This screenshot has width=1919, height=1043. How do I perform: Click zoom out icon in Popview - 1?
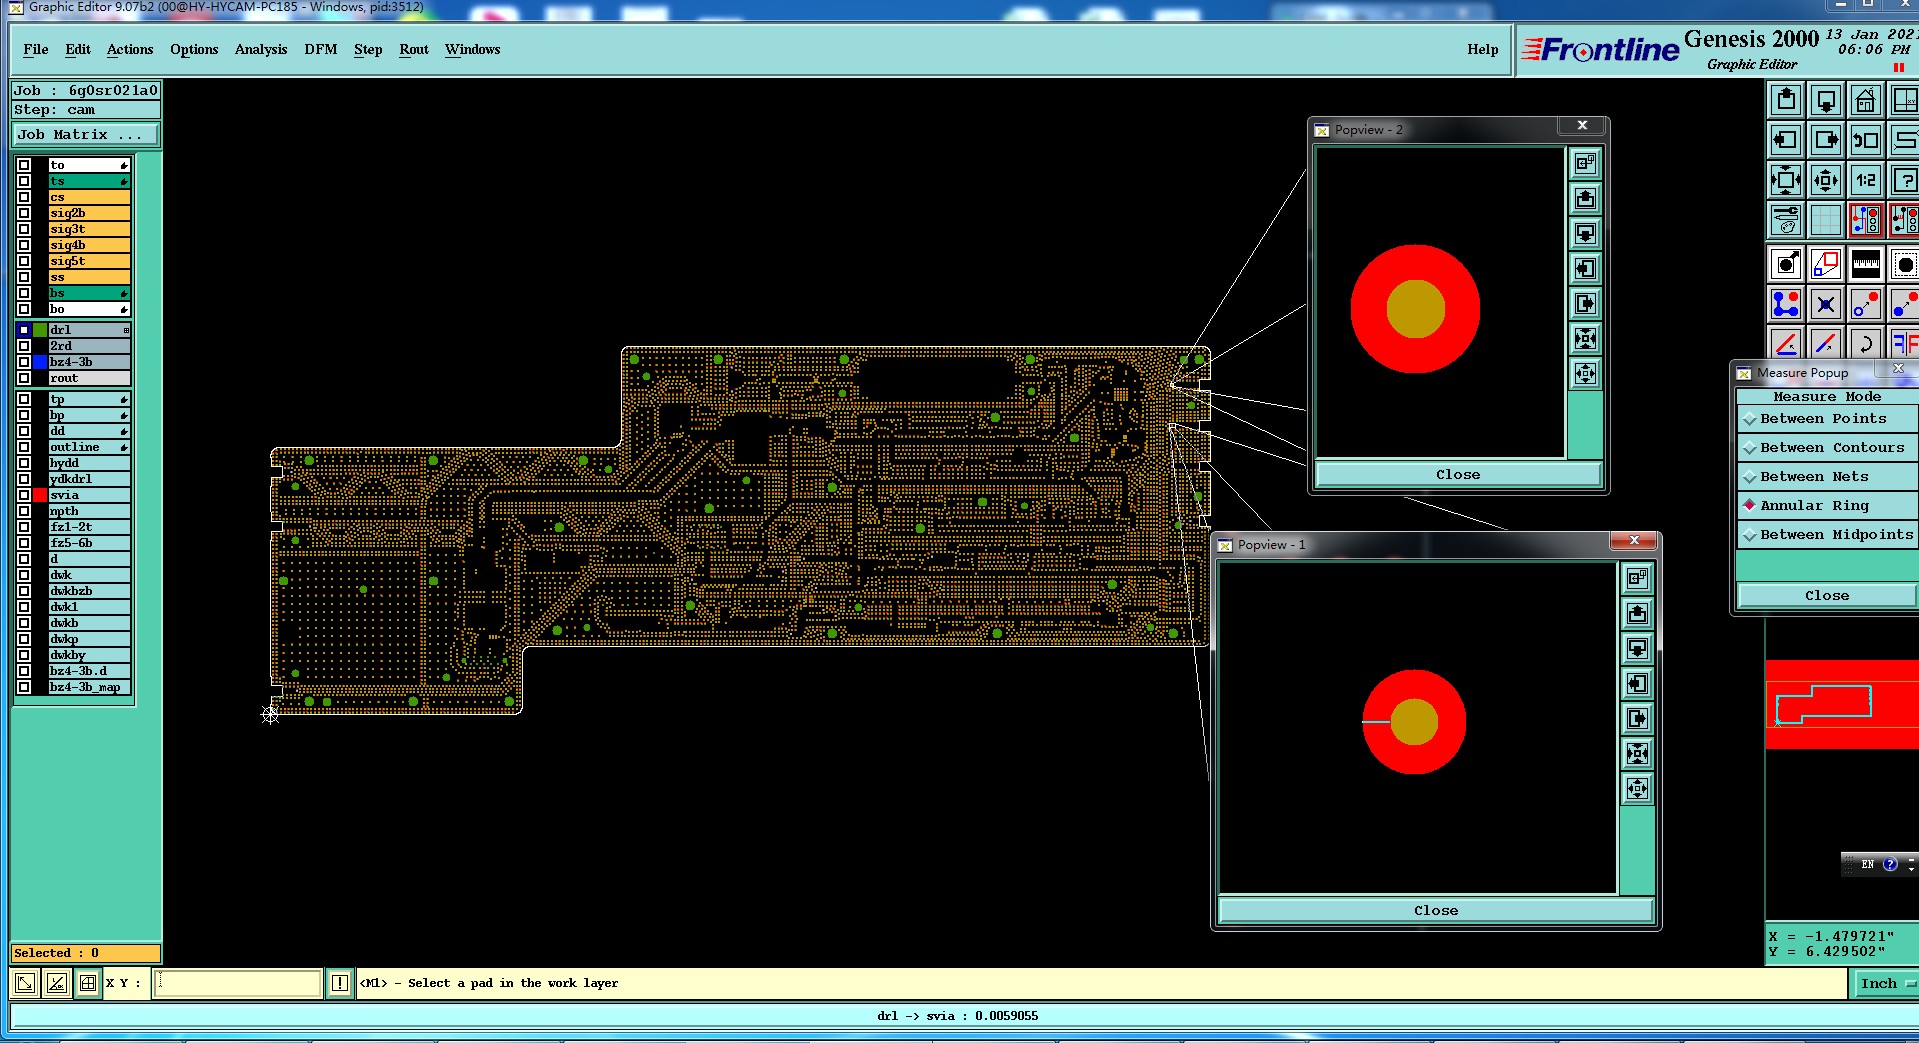click(1637, 789)
